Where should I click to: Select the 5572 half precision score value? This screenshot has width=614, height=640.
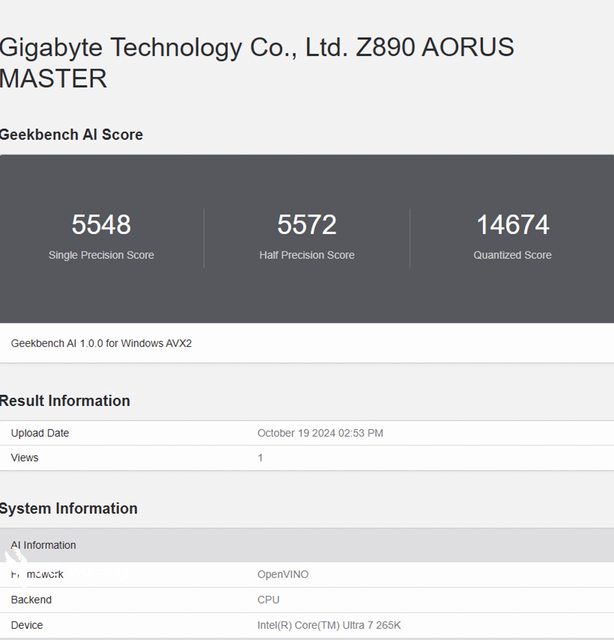click(307, 225)
